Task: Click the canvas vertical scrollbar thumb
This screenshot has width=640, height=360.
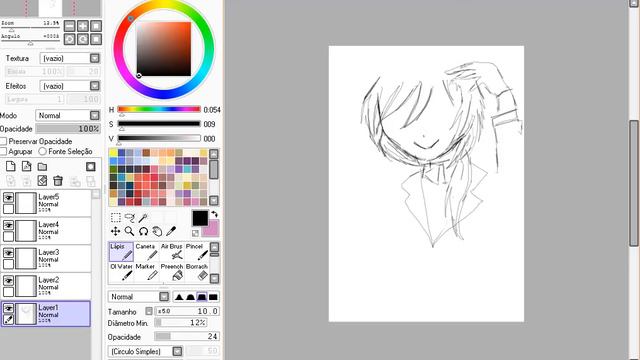Action: click(x=634, y=183)
